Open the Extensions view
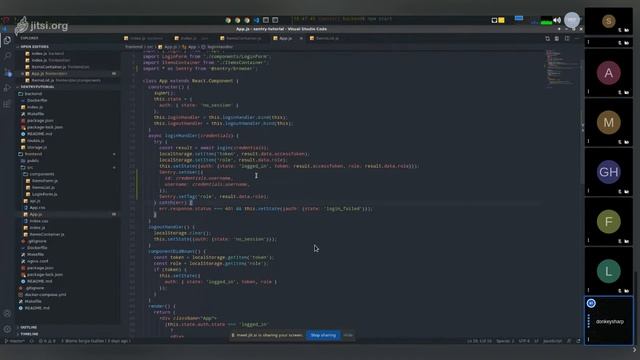Image resolution: width=640 pixels, height=360 pixels. pos(7,104)
